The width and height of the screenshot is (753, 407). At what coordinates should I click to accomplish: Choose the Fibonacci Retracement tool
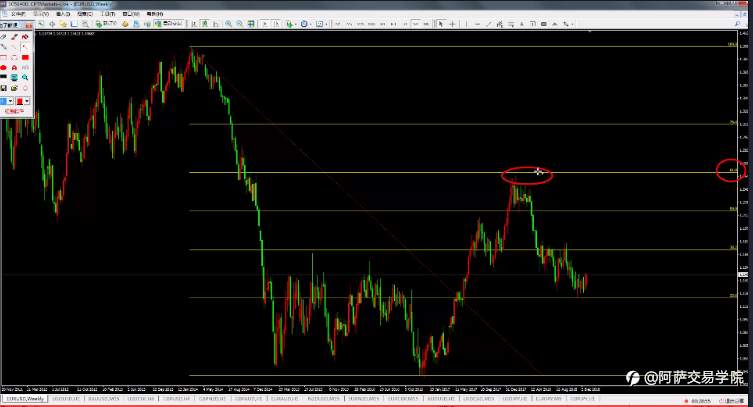pos(511,24)
